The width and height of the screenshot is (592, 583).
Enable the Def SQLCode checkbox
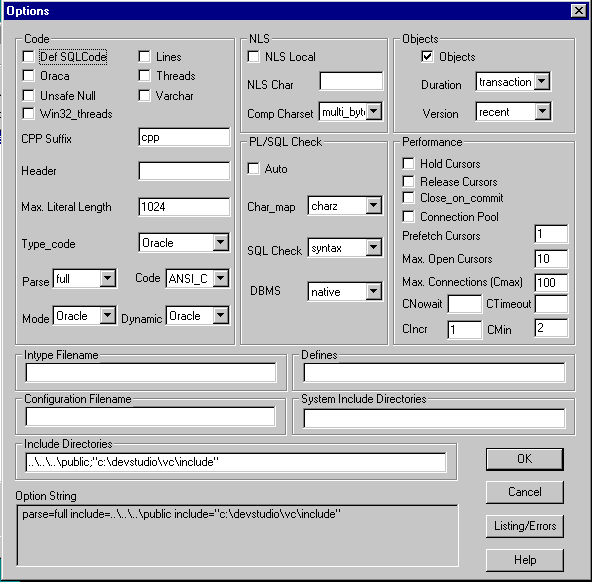(28, 57)
